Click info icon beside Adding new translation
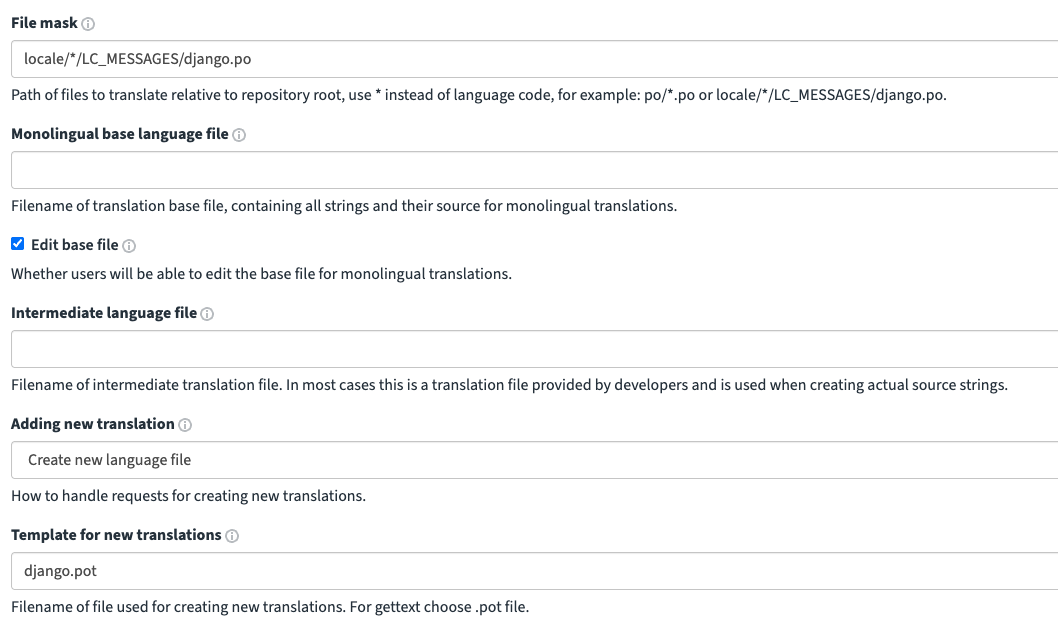 (185, 425)
